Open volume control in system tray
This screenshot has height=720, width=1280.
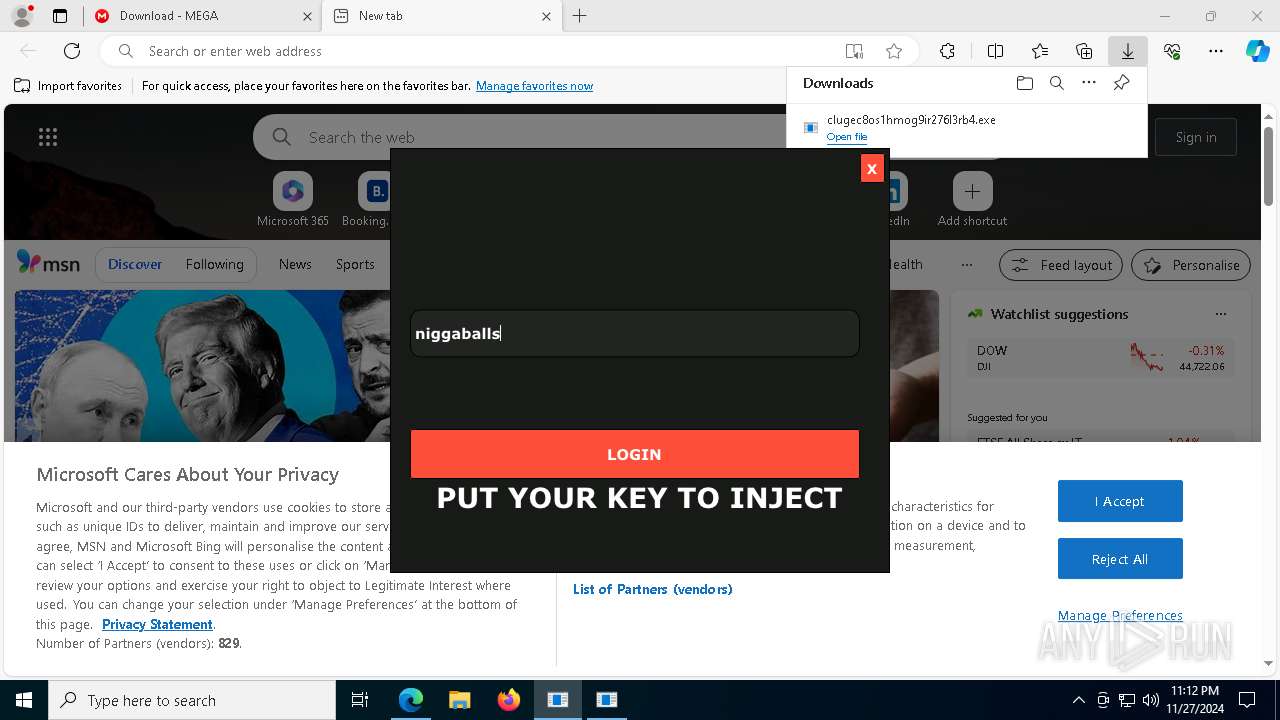click(1150, 700)
